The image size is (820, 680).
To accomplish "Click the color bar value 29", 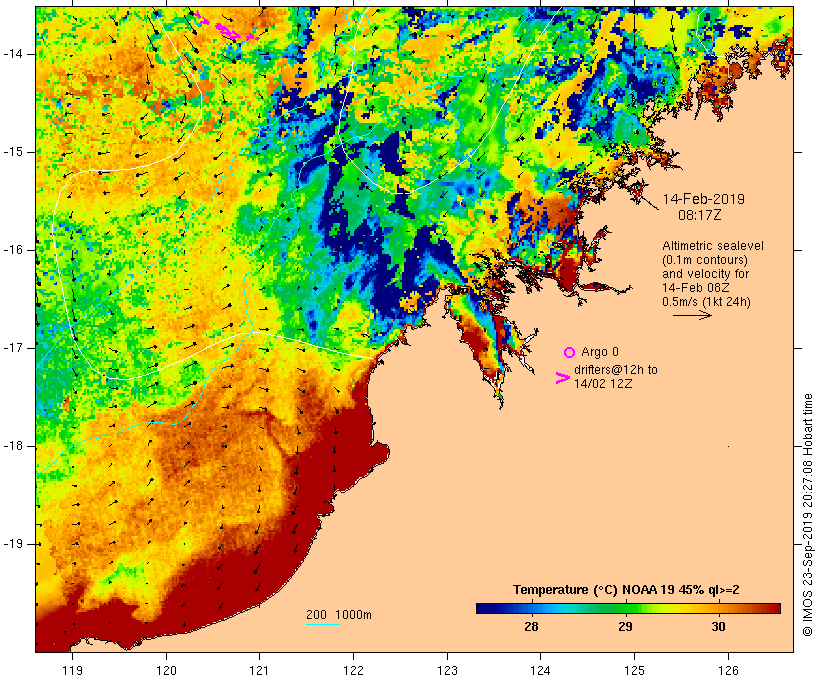I will pyautogui.click(x=625, y=626).
